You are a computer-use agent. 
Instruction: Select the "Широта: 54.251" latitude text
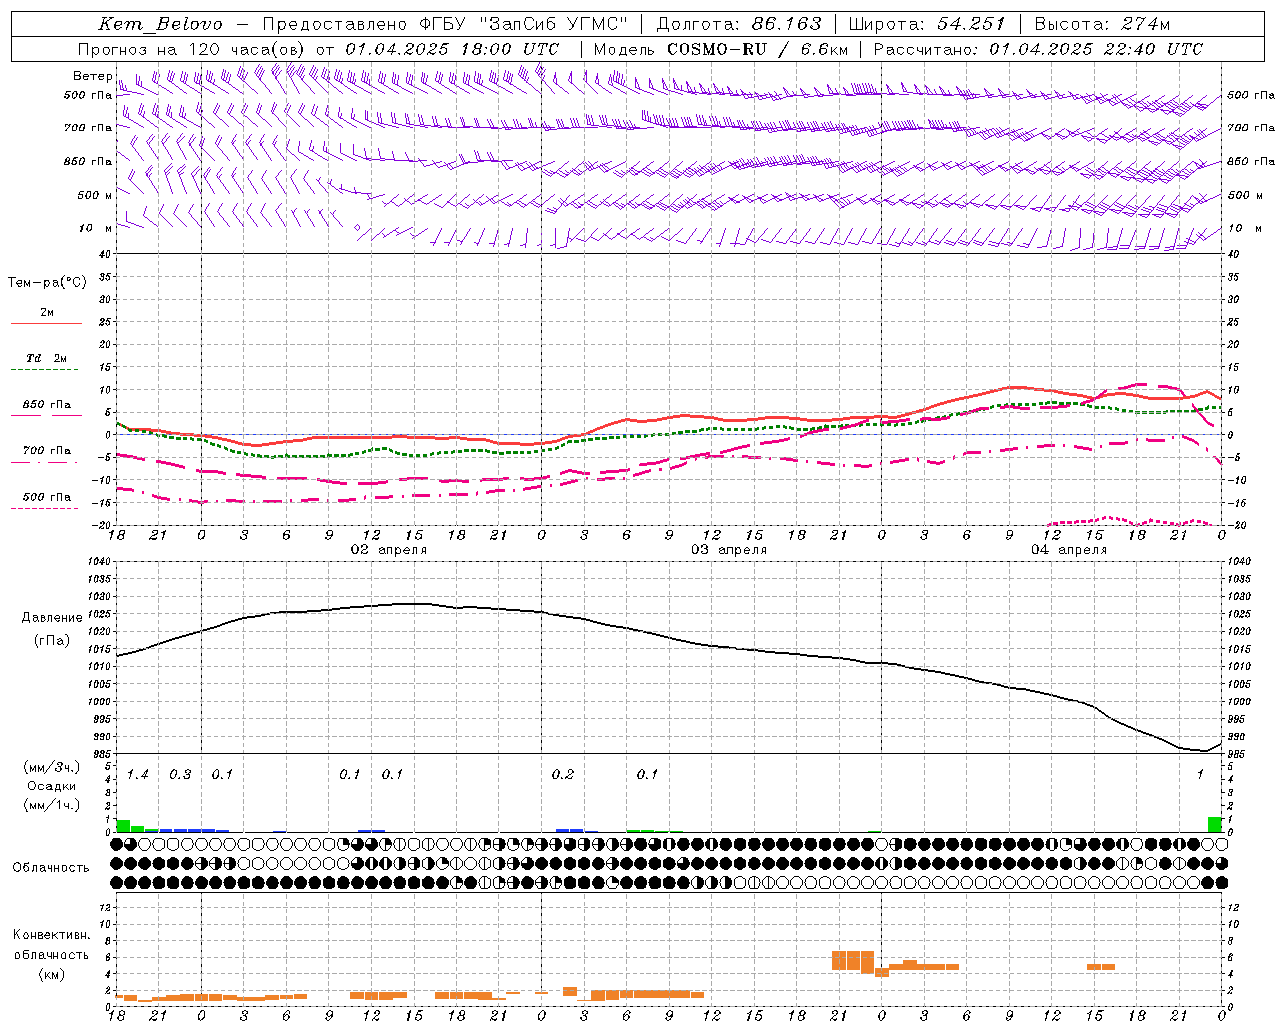coord(927,24)
